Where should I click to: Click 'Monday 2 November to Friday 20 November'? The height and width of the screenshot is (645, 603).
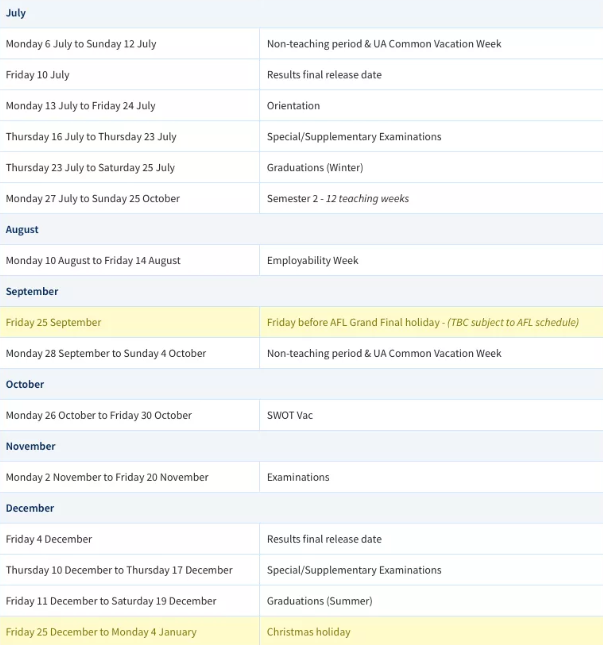click(107, 477)
